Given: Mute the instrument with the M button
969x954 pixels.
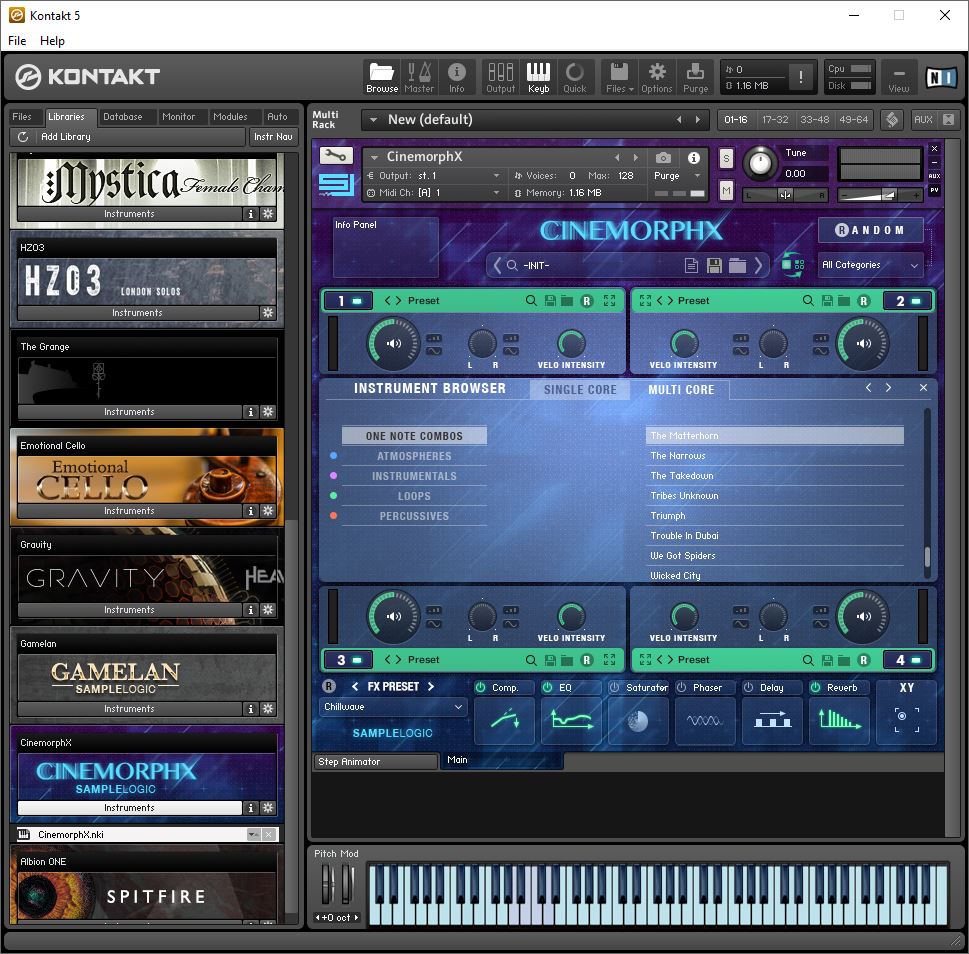Looking at the screenshot, I should (x=726, y=191).
